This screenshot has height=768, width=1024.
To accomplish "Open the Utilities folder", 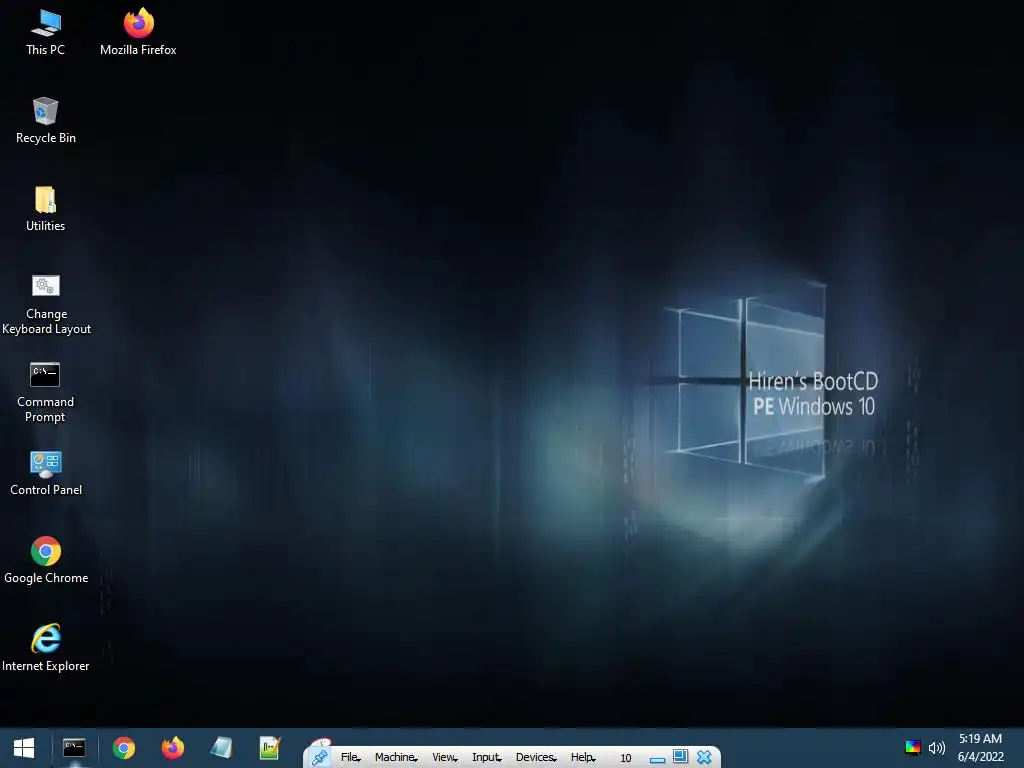I will click(x=45, y=209).
